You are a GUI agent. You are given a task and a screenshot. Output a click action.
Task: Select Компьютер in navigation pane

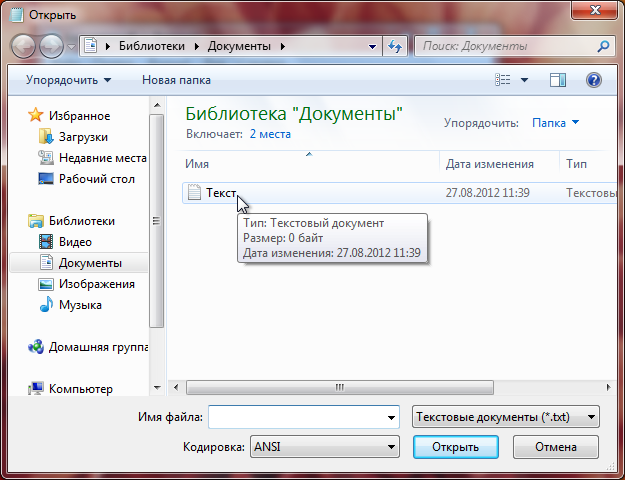81,389
